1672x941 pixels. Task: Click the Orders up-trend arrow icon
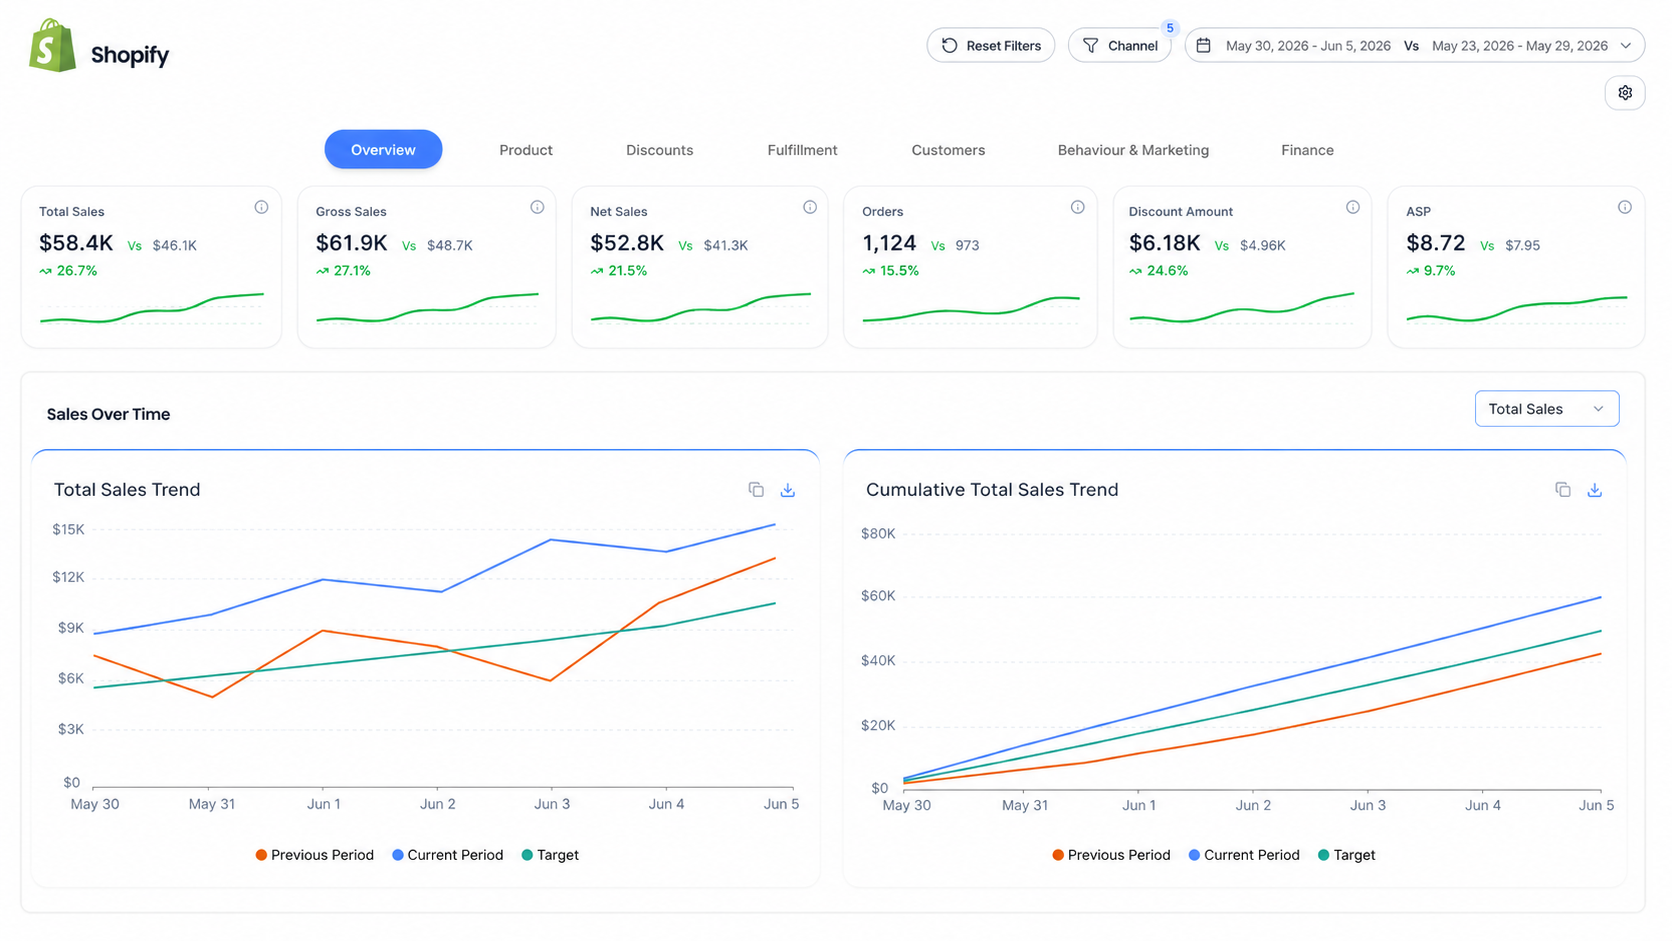coord(868,271)
